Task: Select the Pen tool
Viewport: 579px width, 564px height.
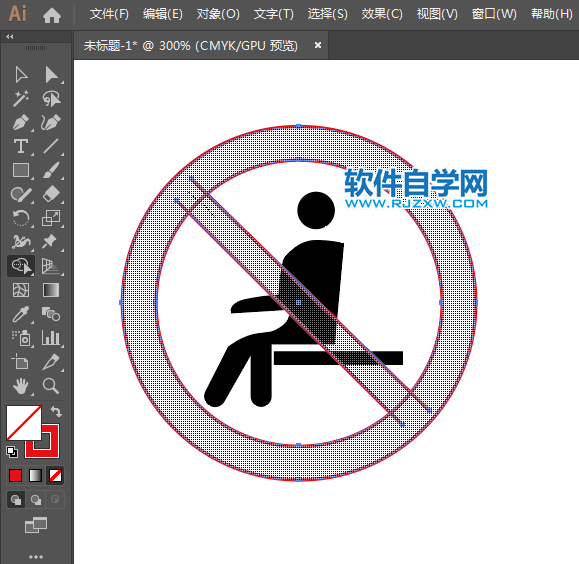Action: pyautogui.click(x=21, y=123)
